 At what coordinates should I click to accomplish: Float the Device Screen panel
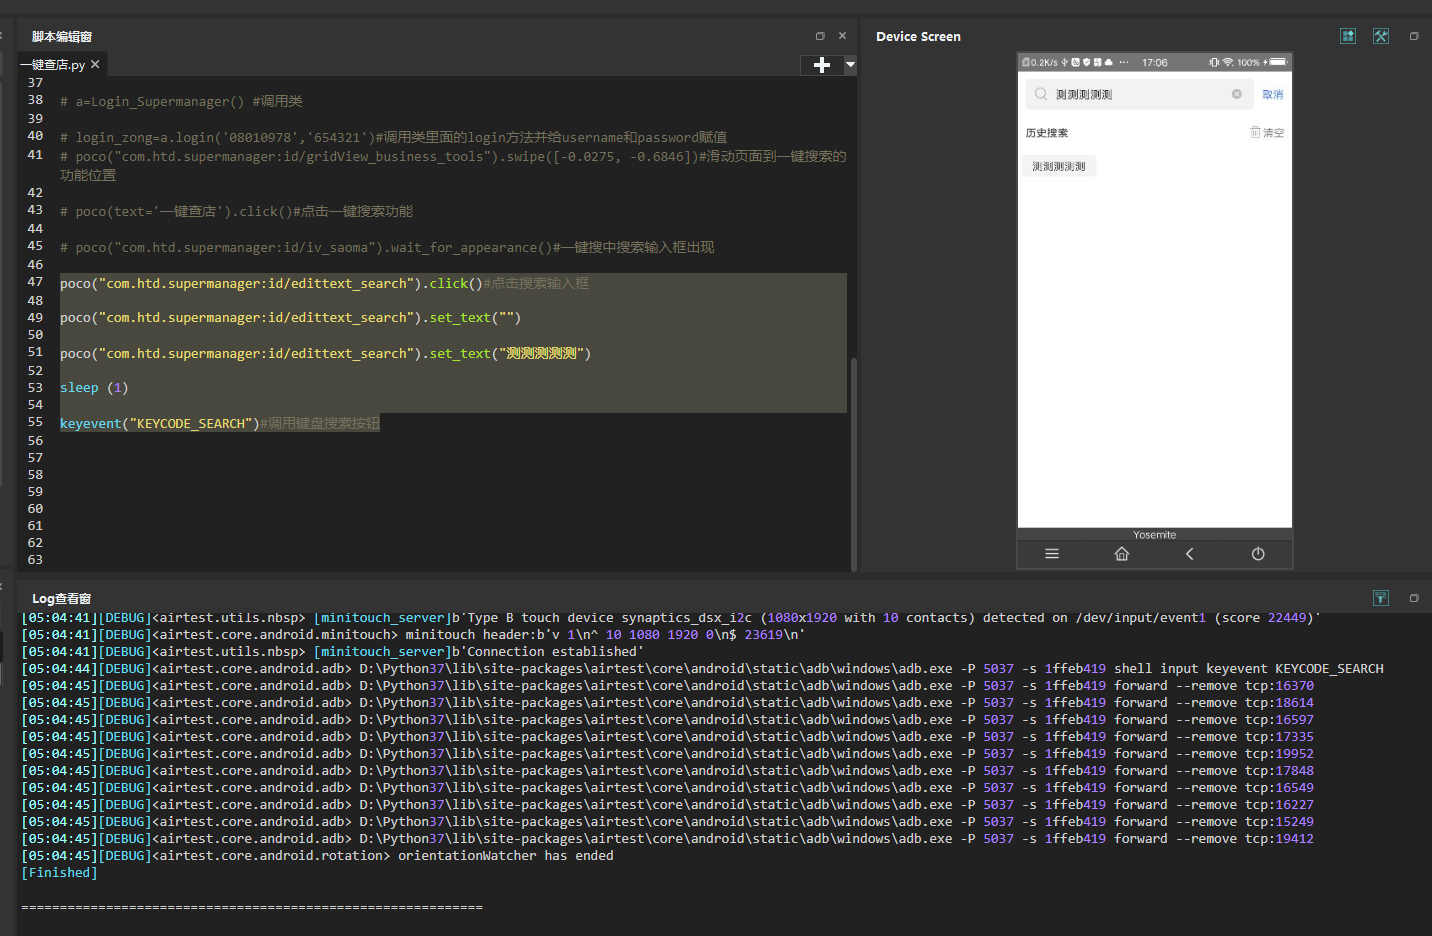click(1414, 36)
